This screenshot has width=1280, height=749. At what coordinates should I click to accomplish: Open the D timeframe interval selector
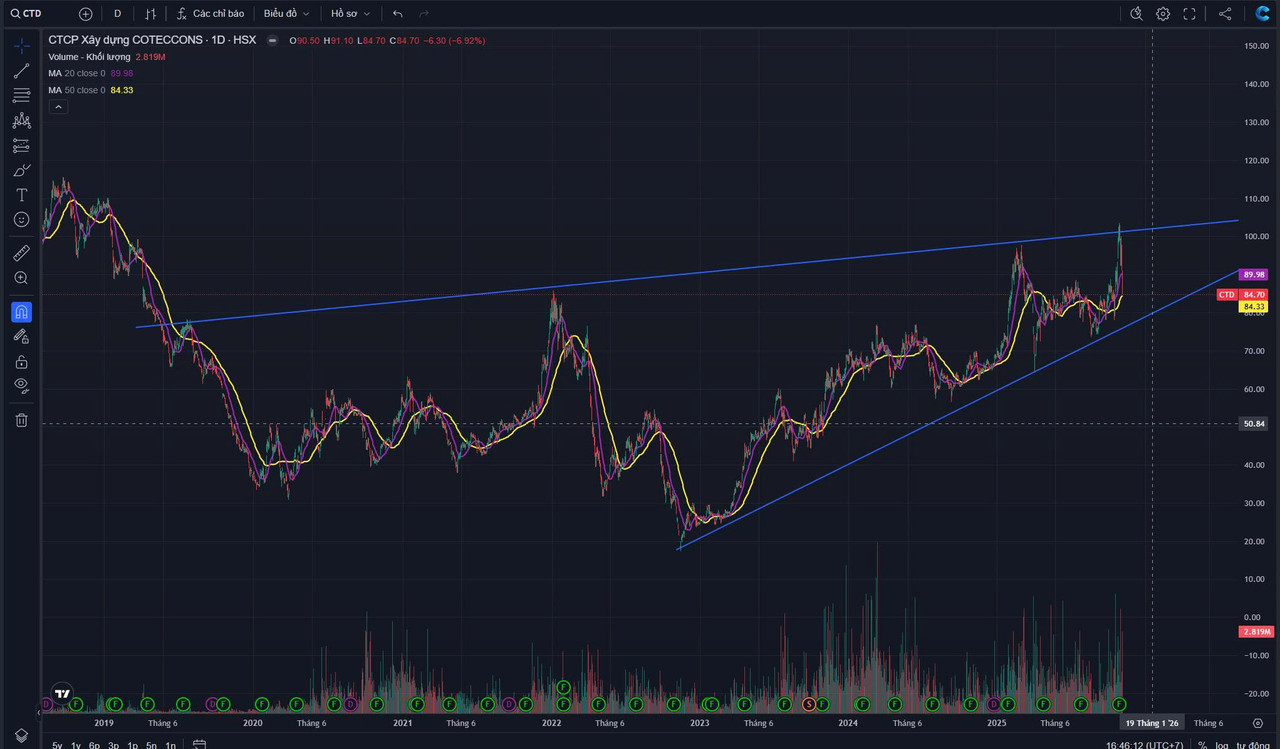click(117, 14)
